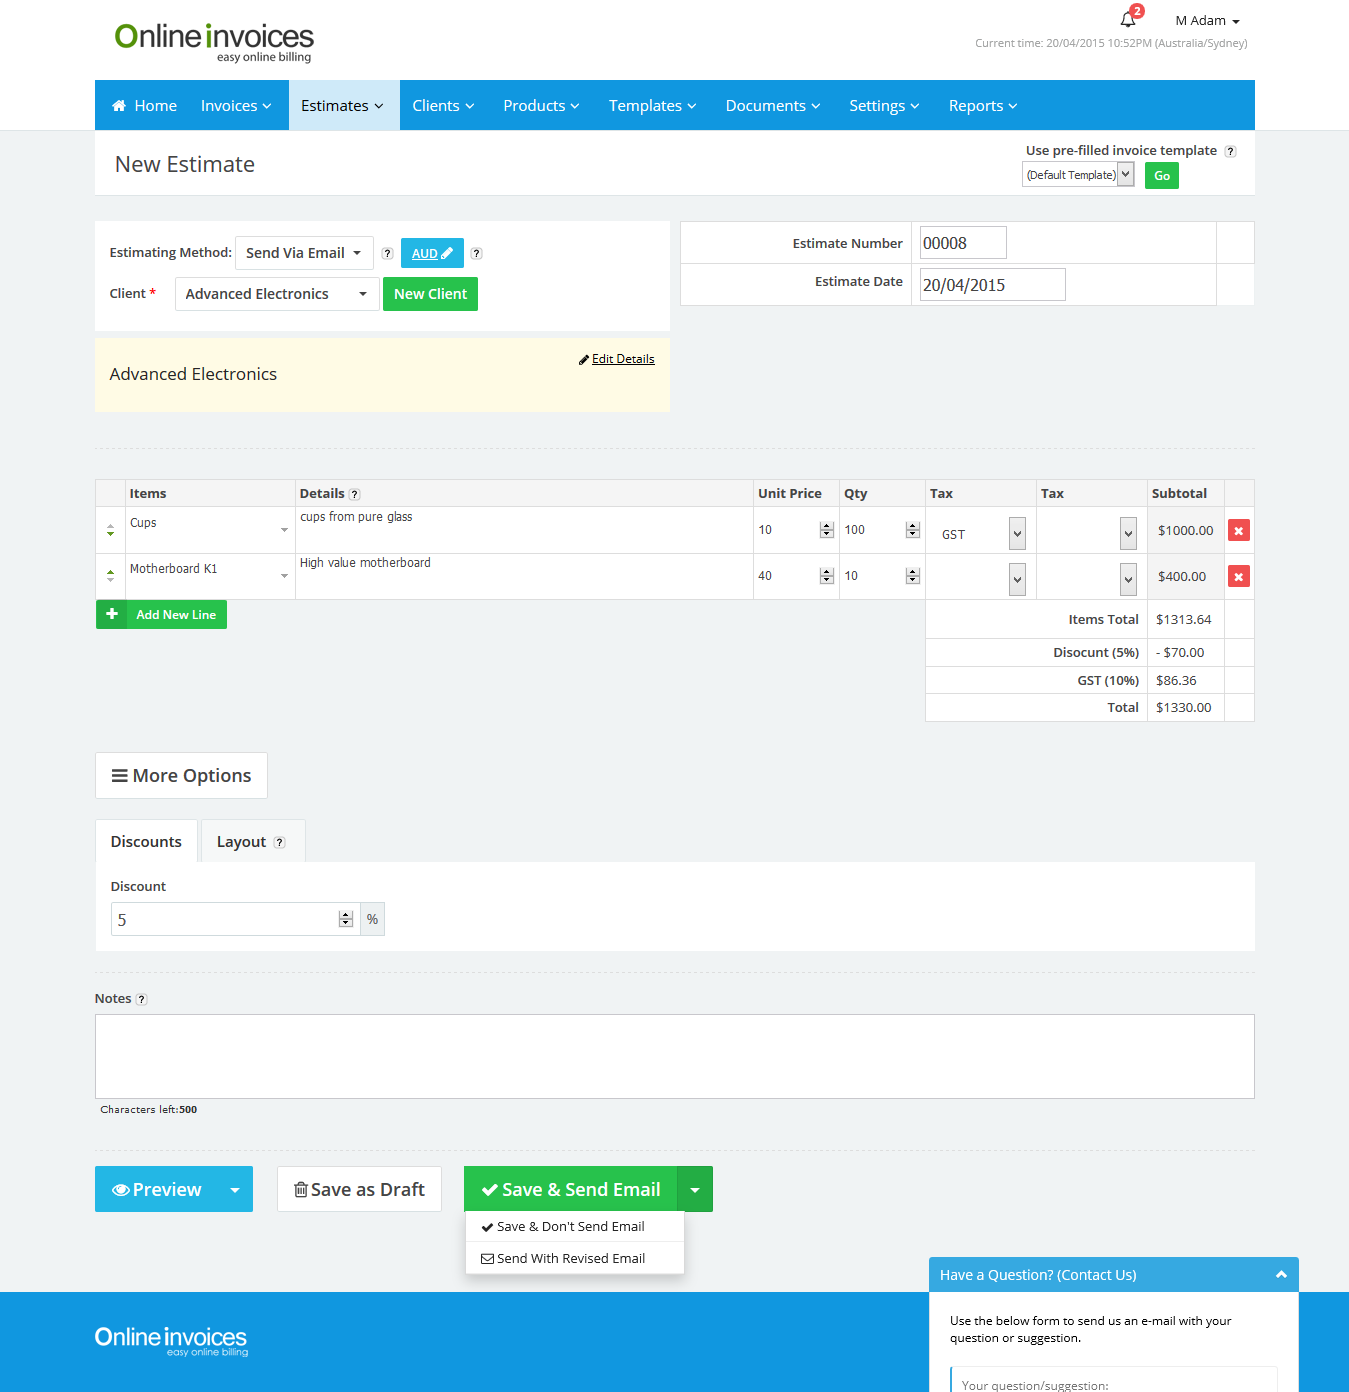Screen dimensions: 1349x1392
Task: Click the help icon beside Estimating Method
Action: [387, 254]
